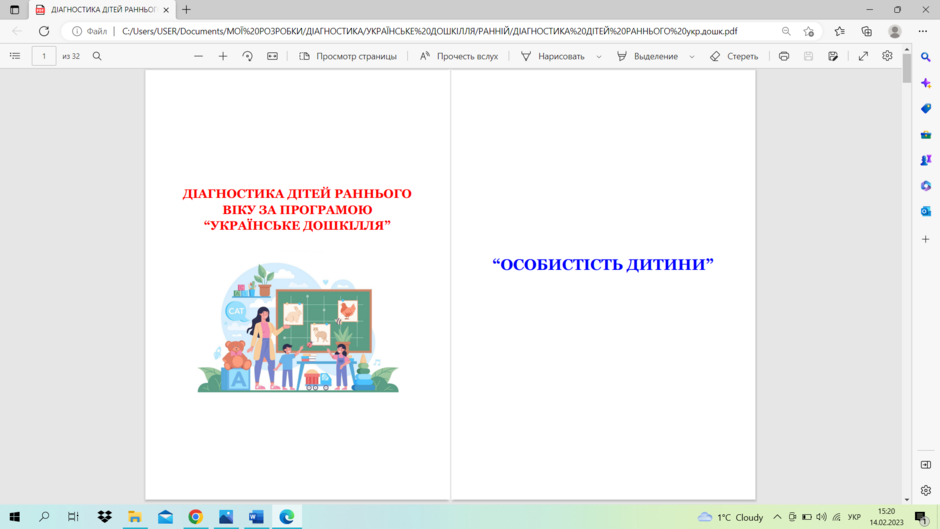The width and height of the screenshot is (940, 529).
Task: Zoom in with the plus button
Action: 223,56
